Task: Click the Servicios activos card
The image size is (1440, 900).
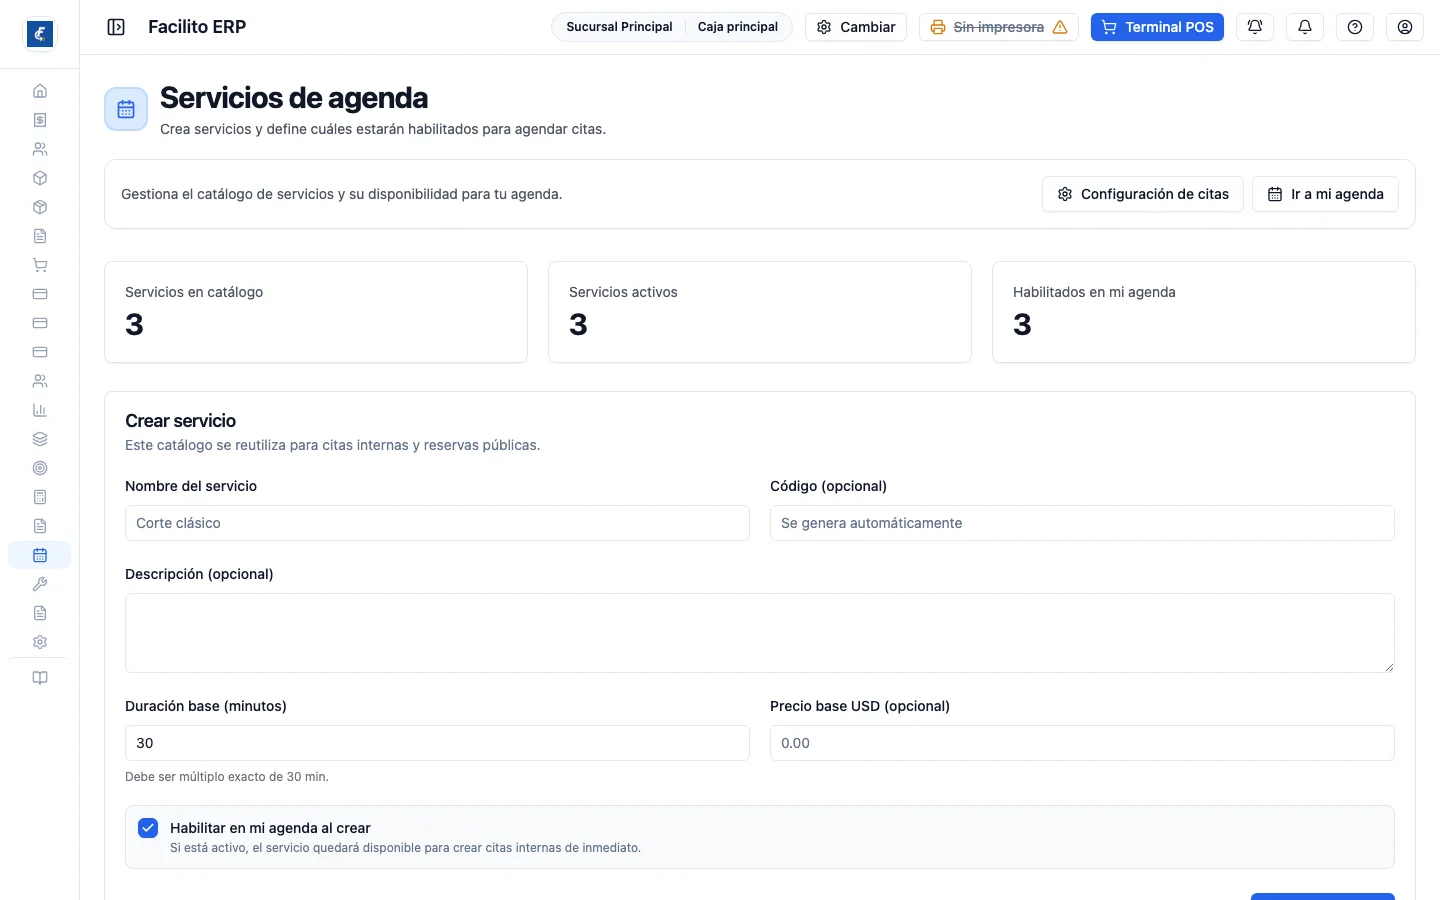Action: [x=760, y=312]
